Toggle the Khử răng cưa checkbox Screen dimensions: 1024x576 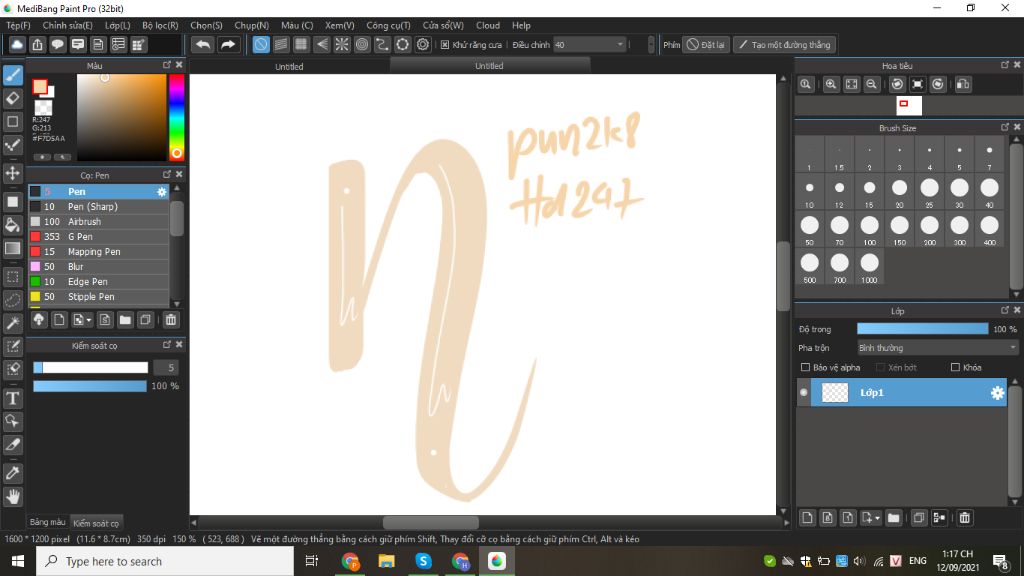pos(445,45)
